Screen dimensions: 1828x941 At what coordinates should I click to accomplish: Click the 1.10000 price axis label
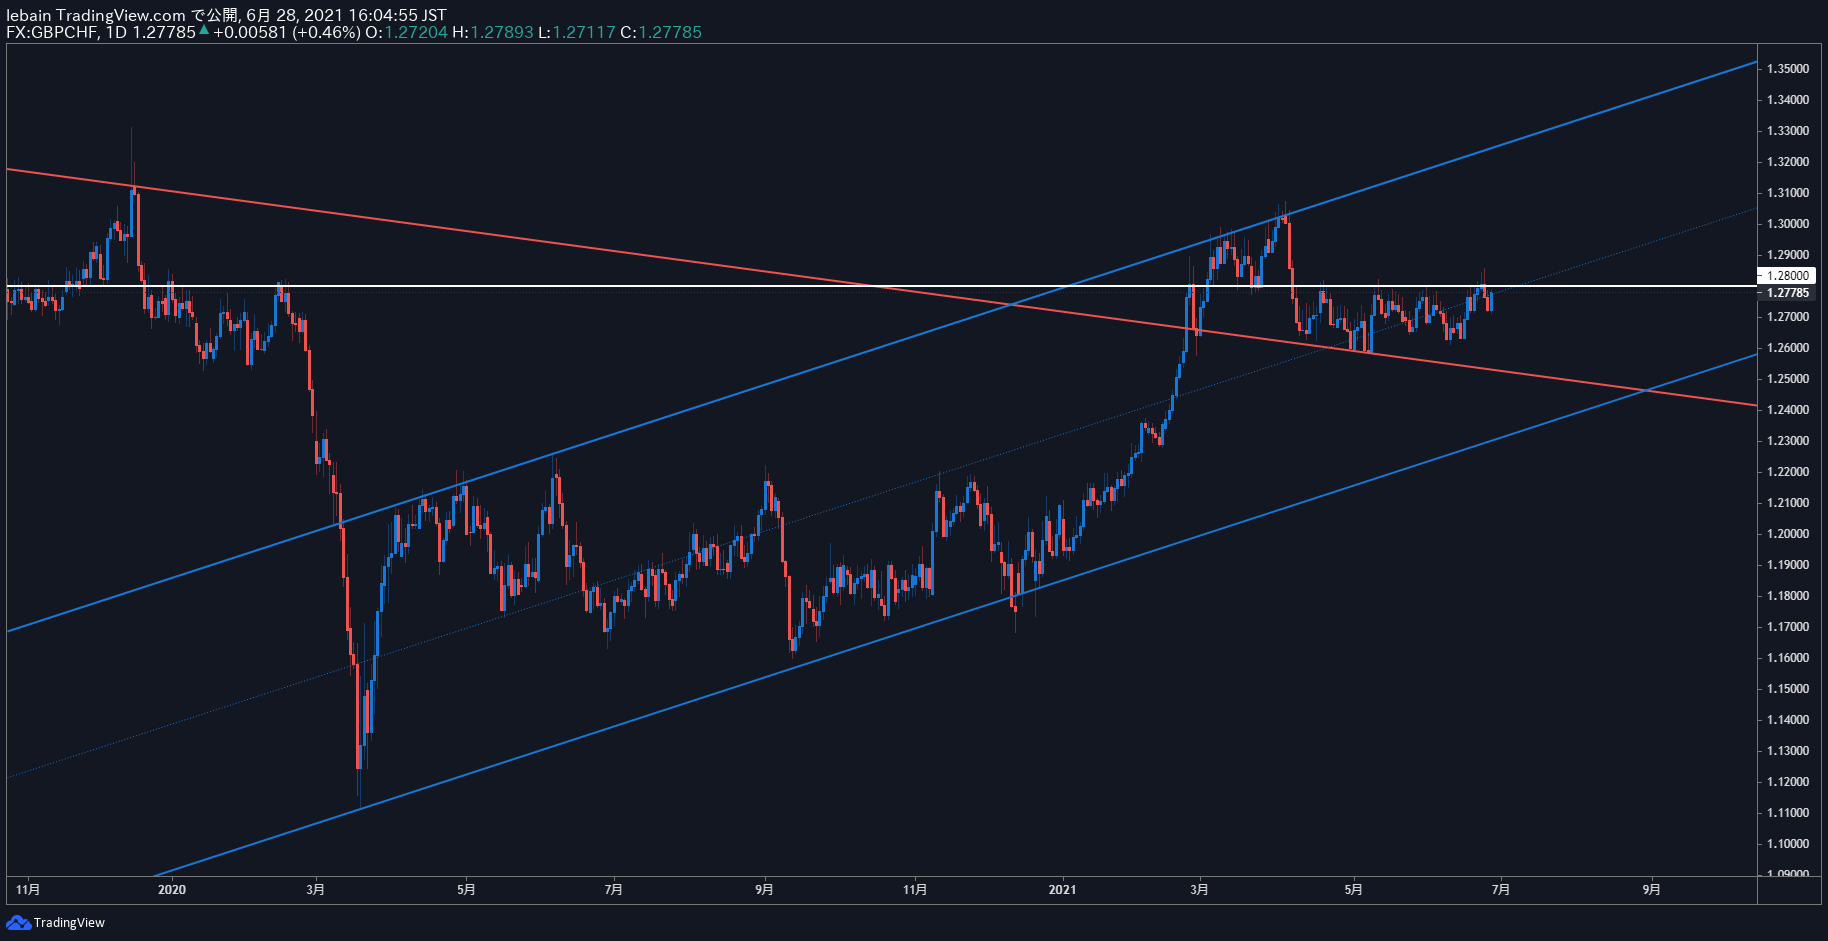(1788, 844)
